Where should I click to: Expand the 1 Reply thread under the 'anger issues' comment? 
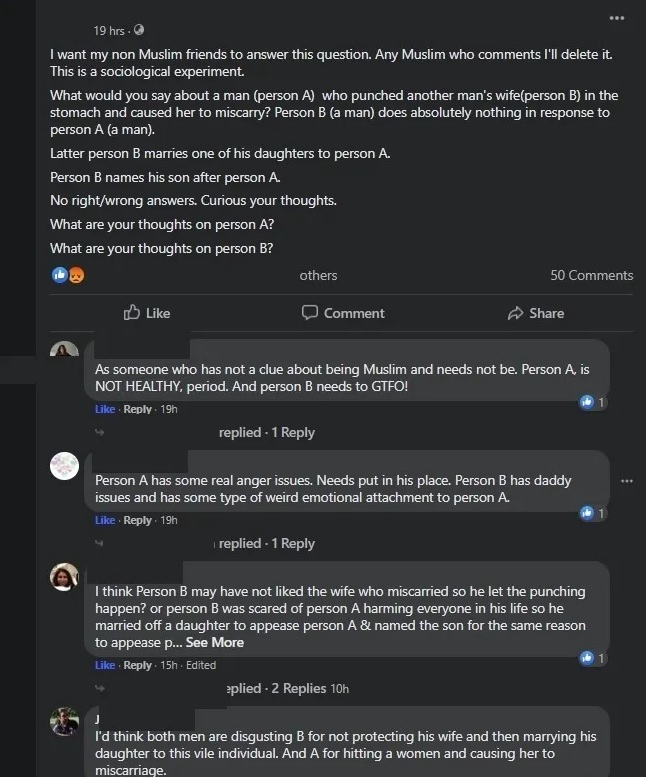pos(266,543)
